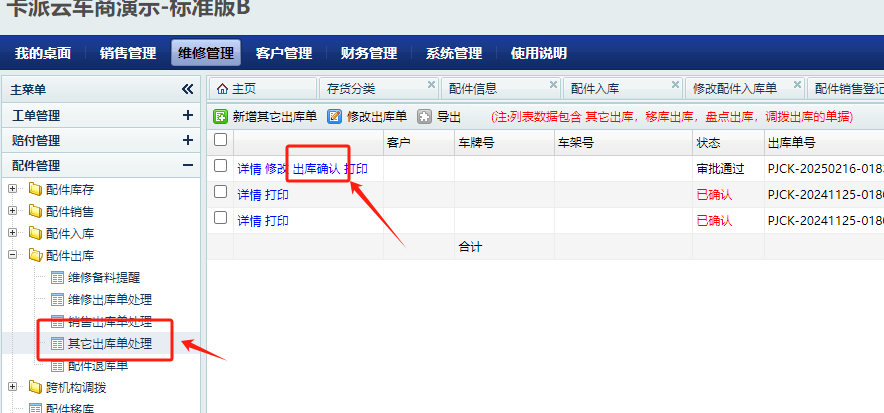The height and width of the screenshot is (413, 884).
Task: Check the row with status 审批通过
Action: (221, 168)
